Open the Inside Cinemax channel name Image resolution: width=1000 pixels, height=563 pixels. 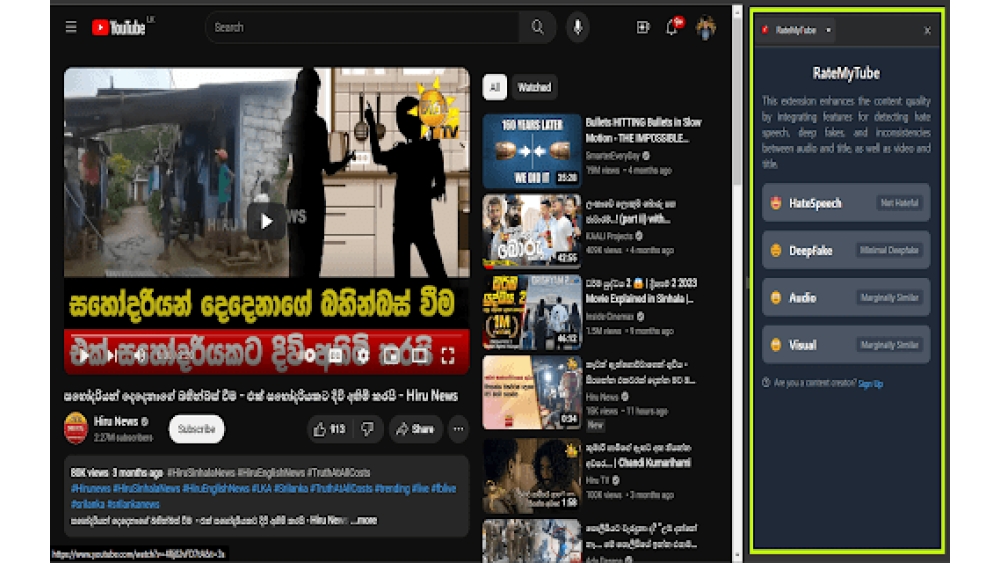pos(610,316)
